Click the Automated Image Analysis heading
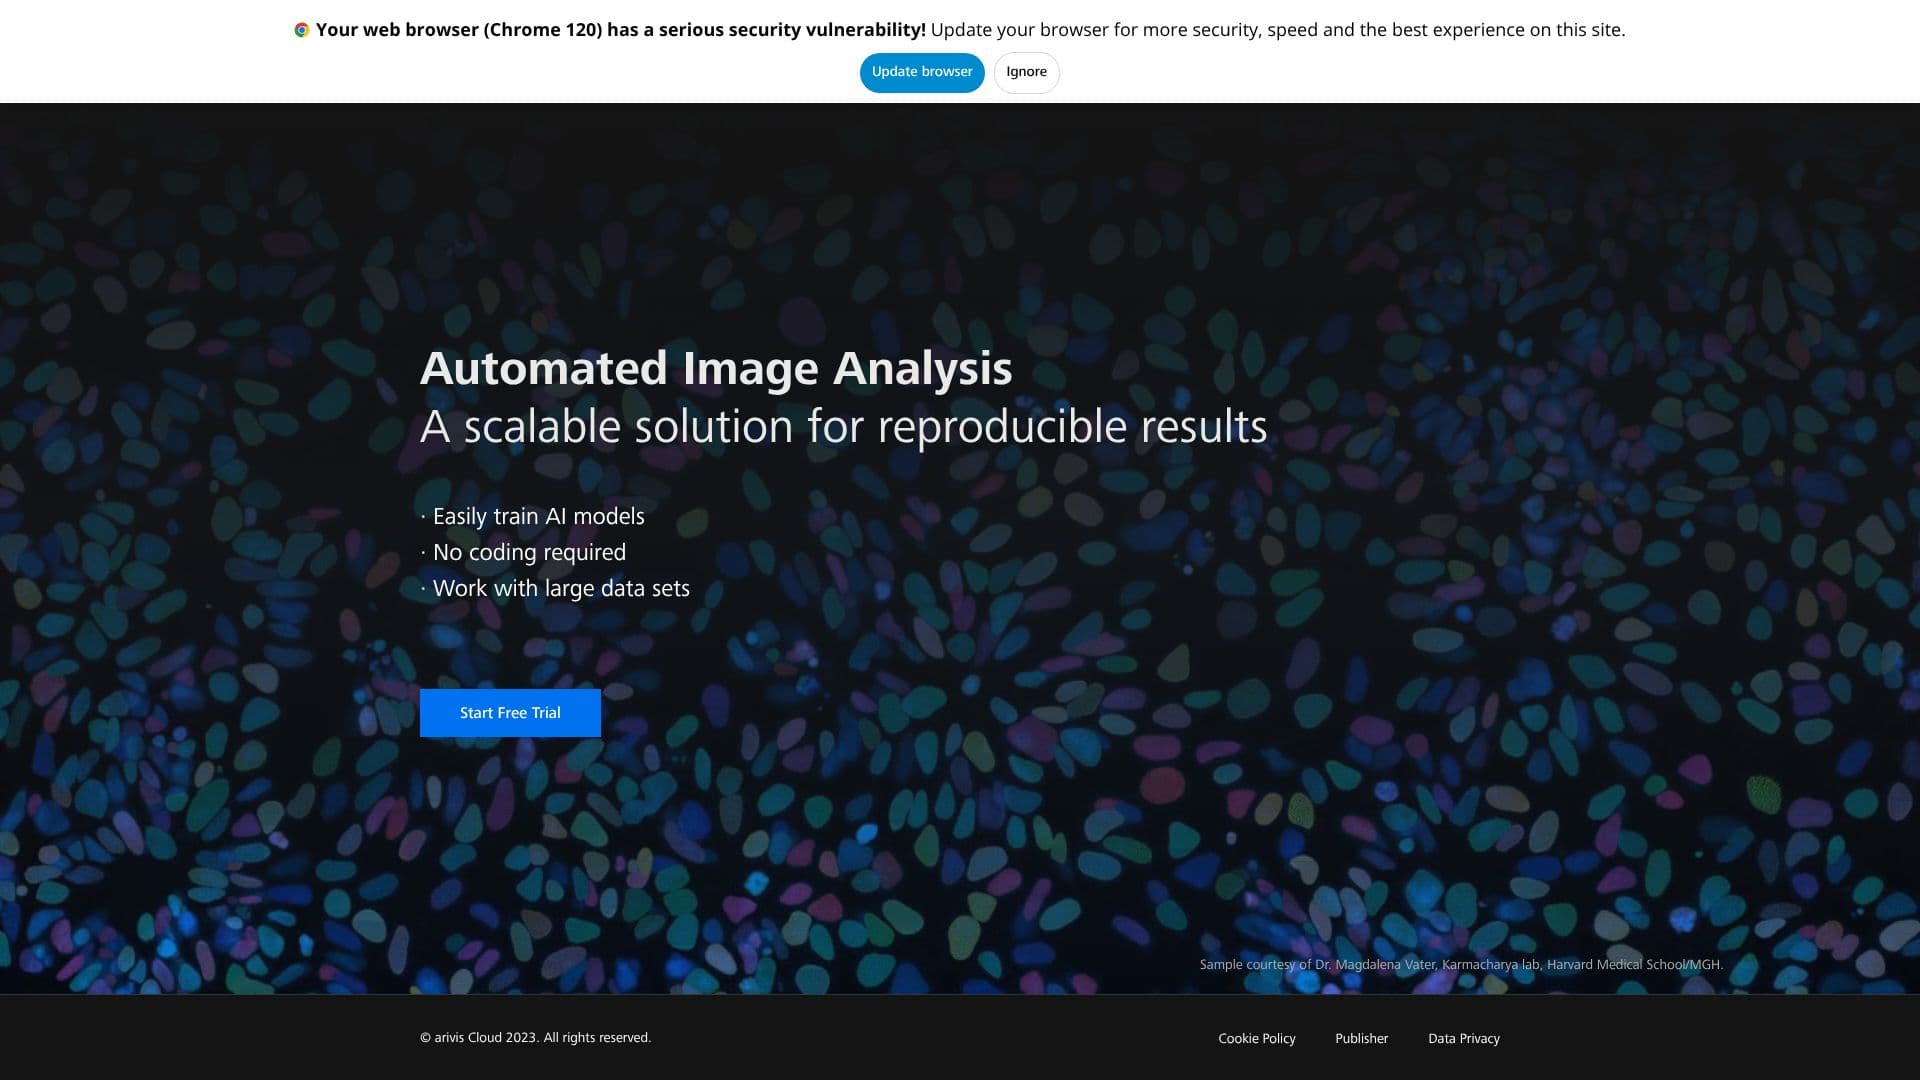Image resolution: width=1920 pixels, height=1080 pixels. click(716, 369)
